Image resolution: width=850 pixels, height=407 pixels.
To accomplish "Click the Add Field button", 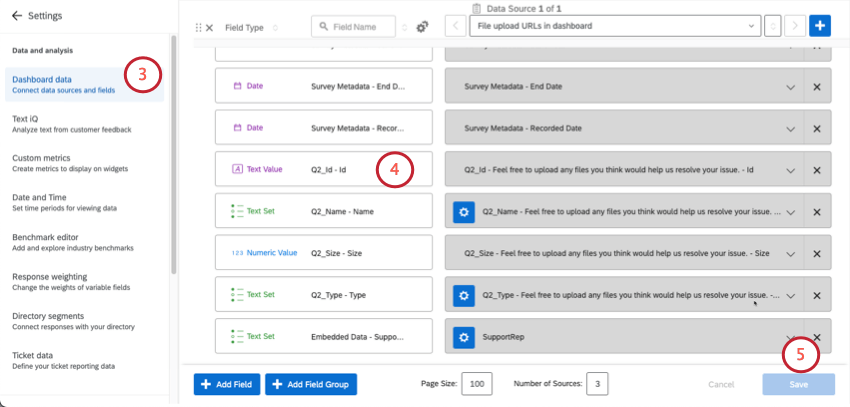I will 226,384.
